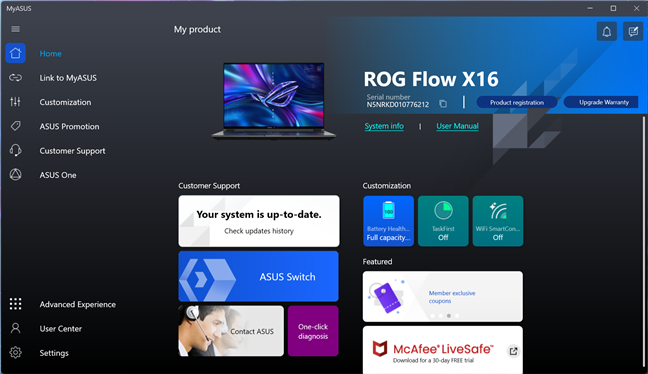Open the User Center menu item
Viewport: 648px width, 374px height.
[x=61, y=329]
